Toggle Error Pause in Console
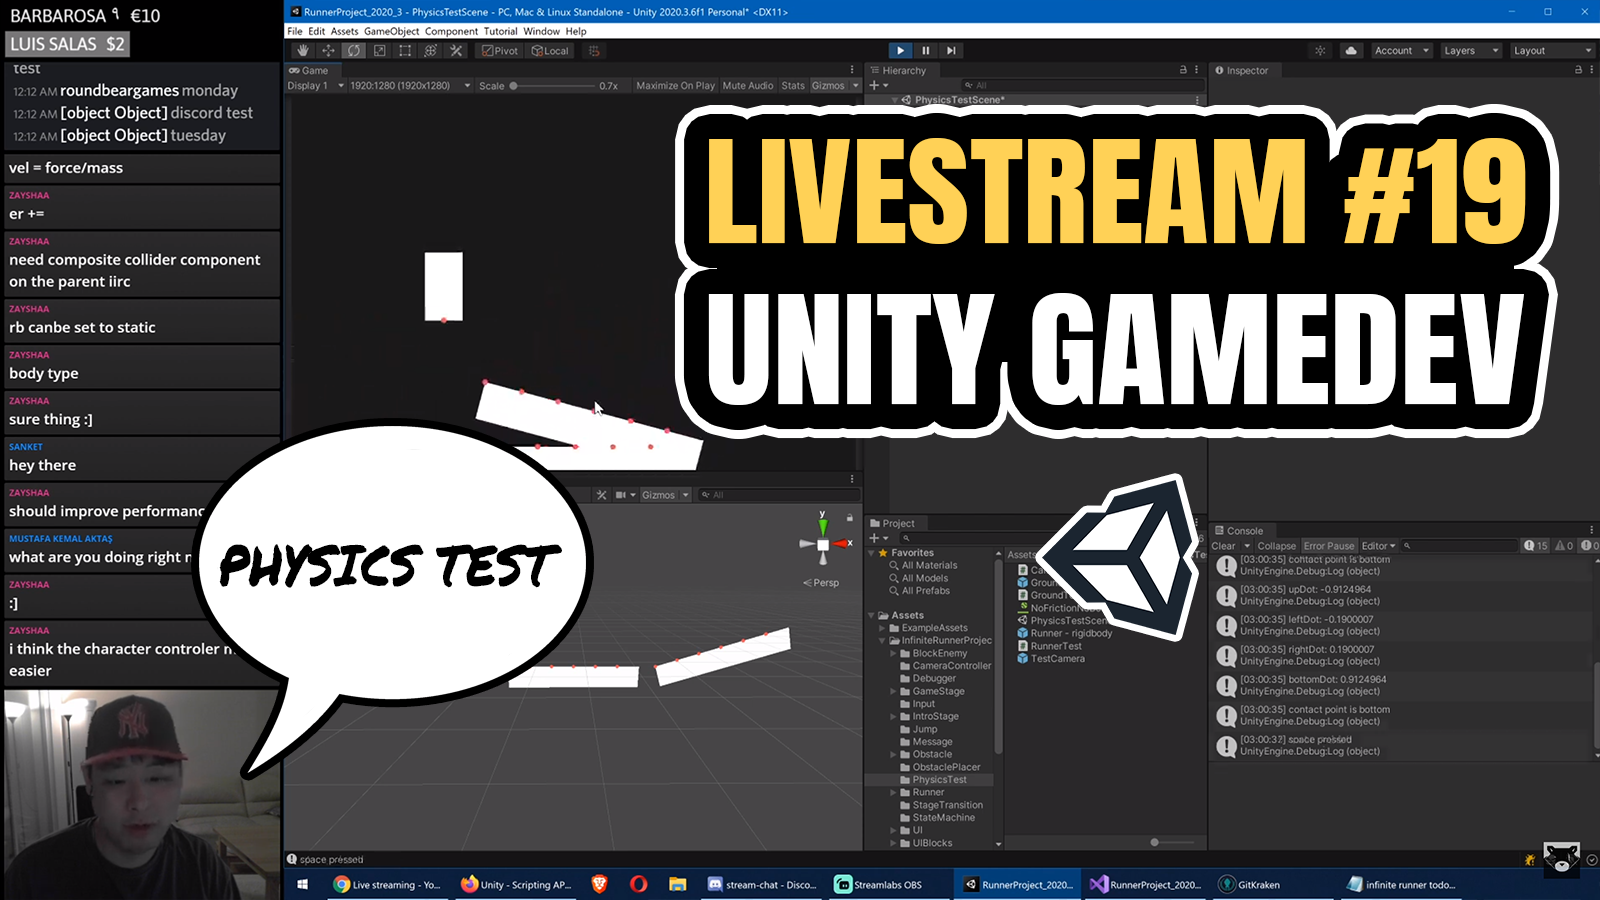The height and width of the screenshot is (900, 1600). [1329, 546]
